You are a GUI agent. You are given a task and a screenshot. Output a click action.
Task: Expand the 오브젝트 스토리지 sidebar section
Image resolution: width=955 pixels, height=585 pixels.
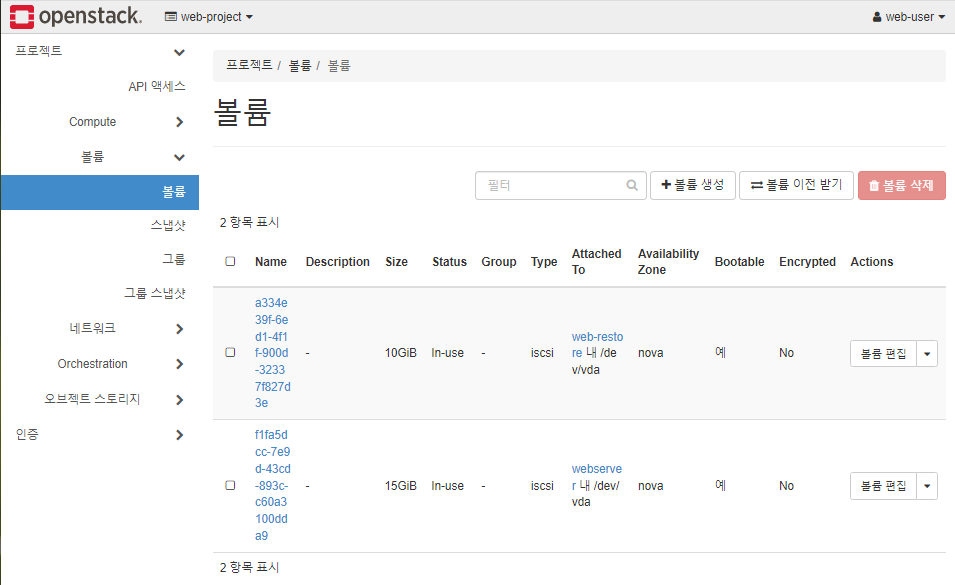(100, 399)
